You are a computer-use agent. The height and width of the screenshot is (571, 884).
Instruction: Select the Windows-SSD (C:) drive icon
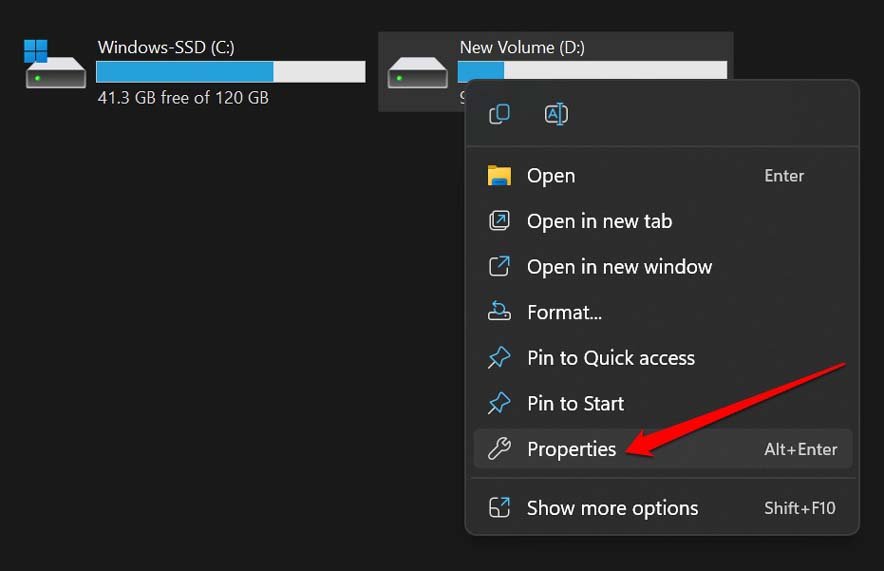55,64
